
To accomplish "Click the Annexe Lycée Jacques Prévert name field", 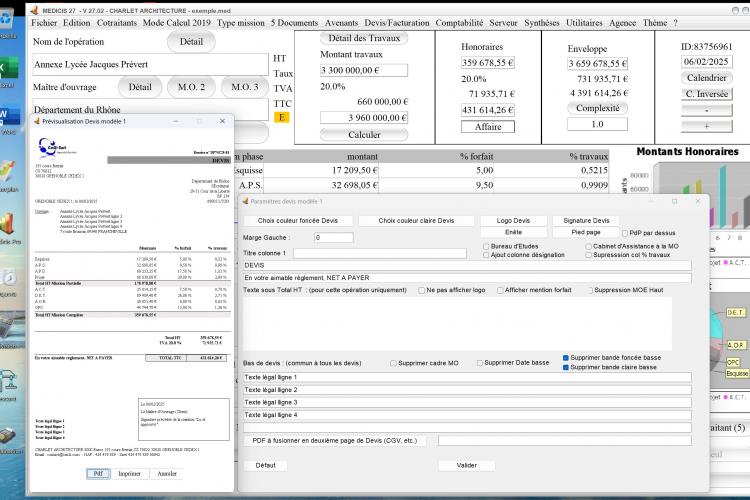I will (x=151, y=65).
